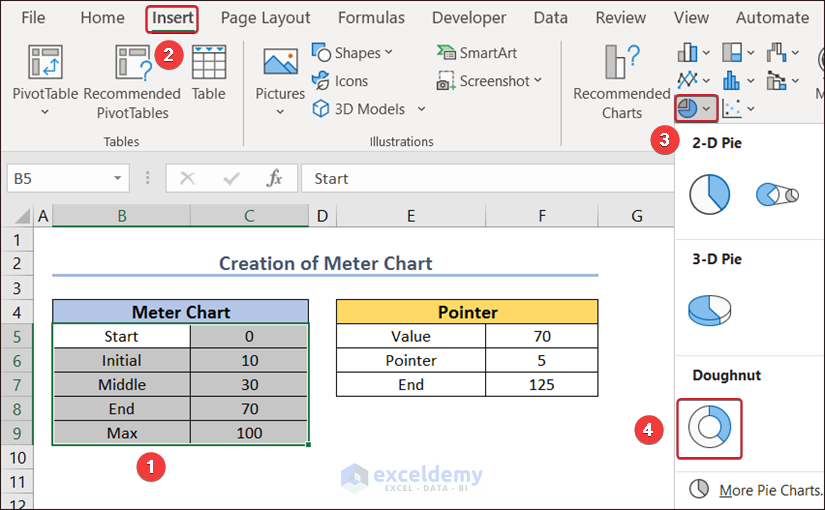
Task: Expand the Name Box dropdown arrow
Action: tap(118, 179)
